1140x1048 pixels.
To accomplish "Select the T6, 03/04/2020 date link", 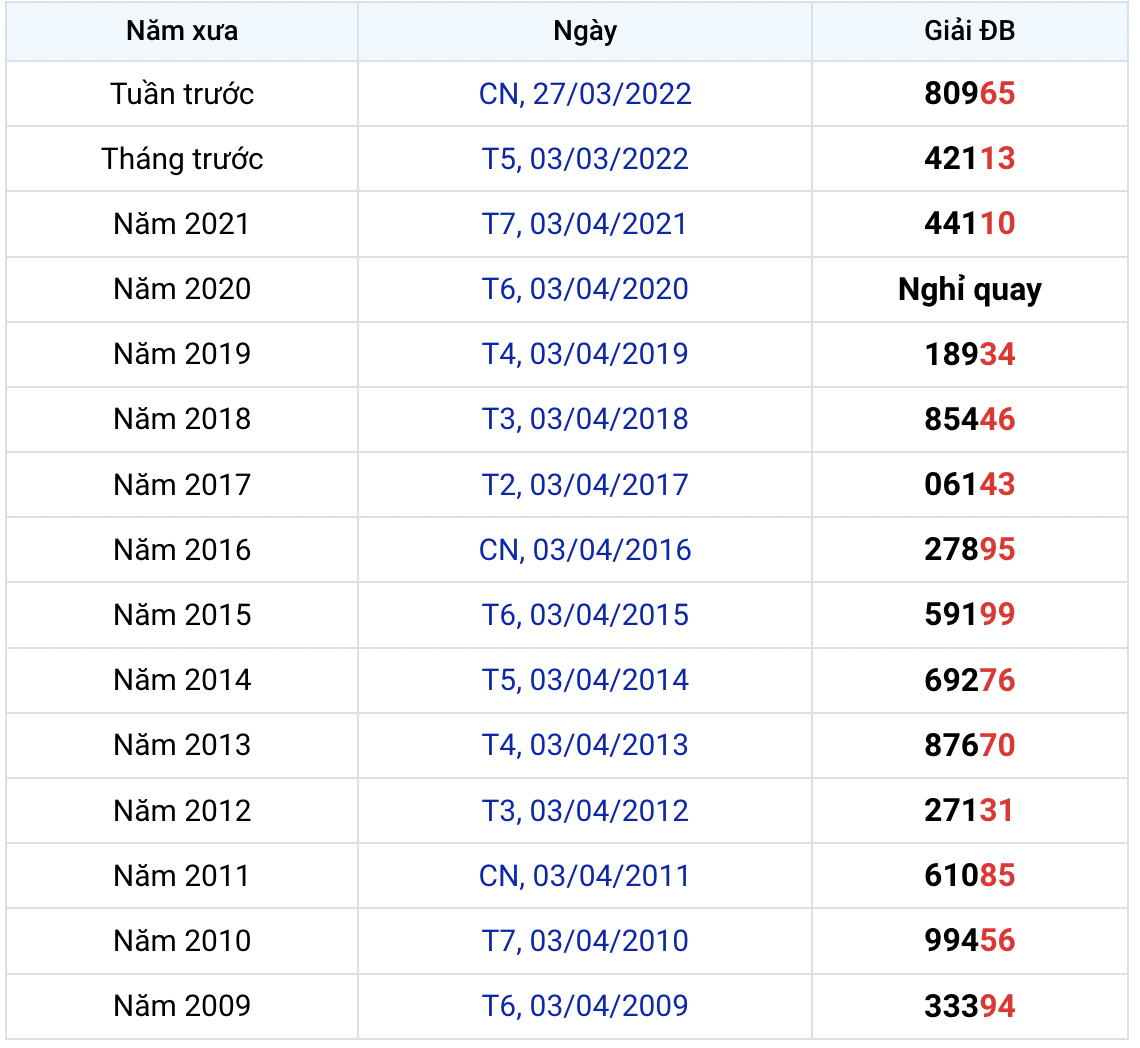I will coord(585,289).
